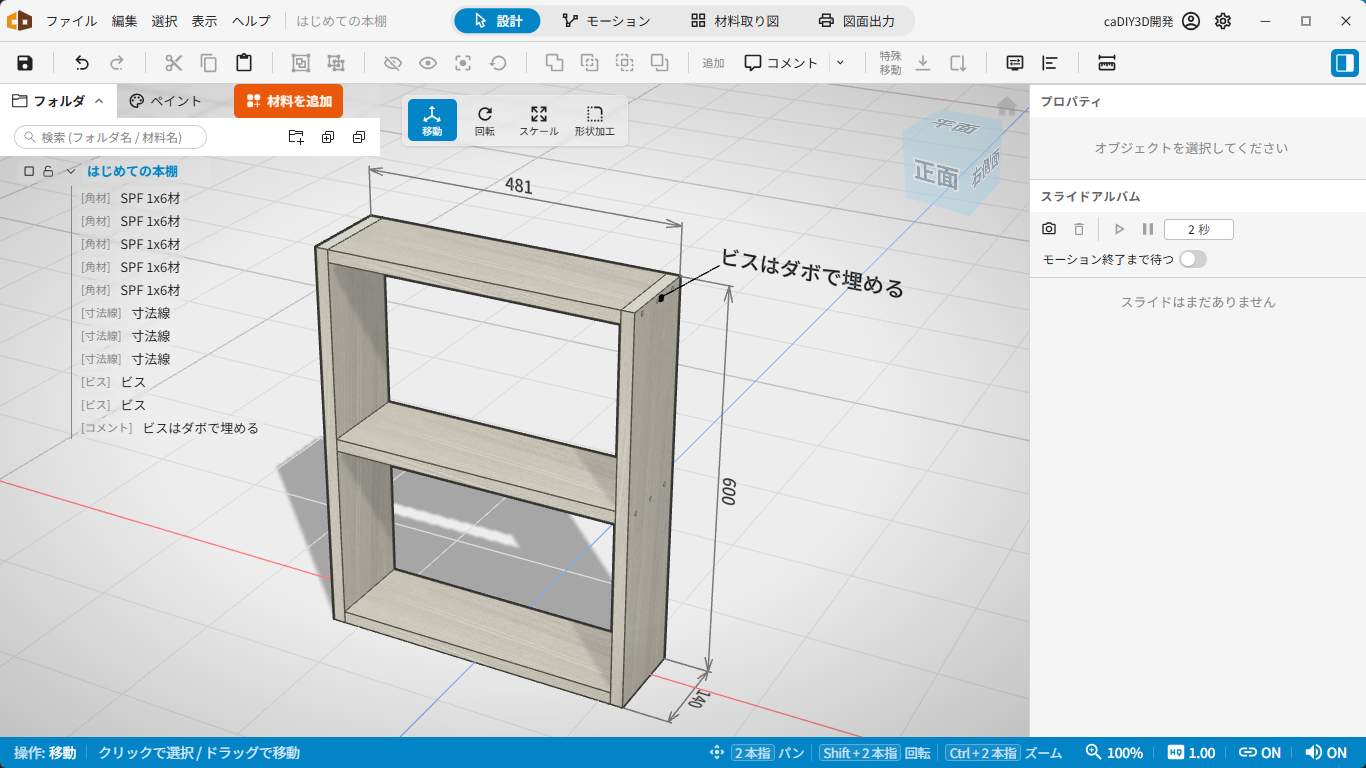The width and height of the screenshot is (1366, 768).
Task: Open the ファイル menu
Action: click(x=72, y=21)
